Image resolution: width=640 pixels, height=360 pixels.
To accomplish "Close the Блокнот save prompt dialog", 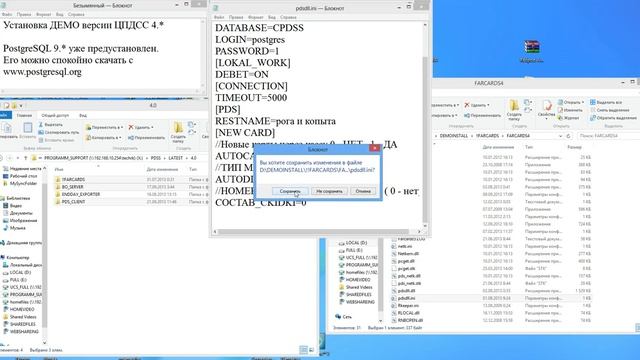I will tap(374, 148).
